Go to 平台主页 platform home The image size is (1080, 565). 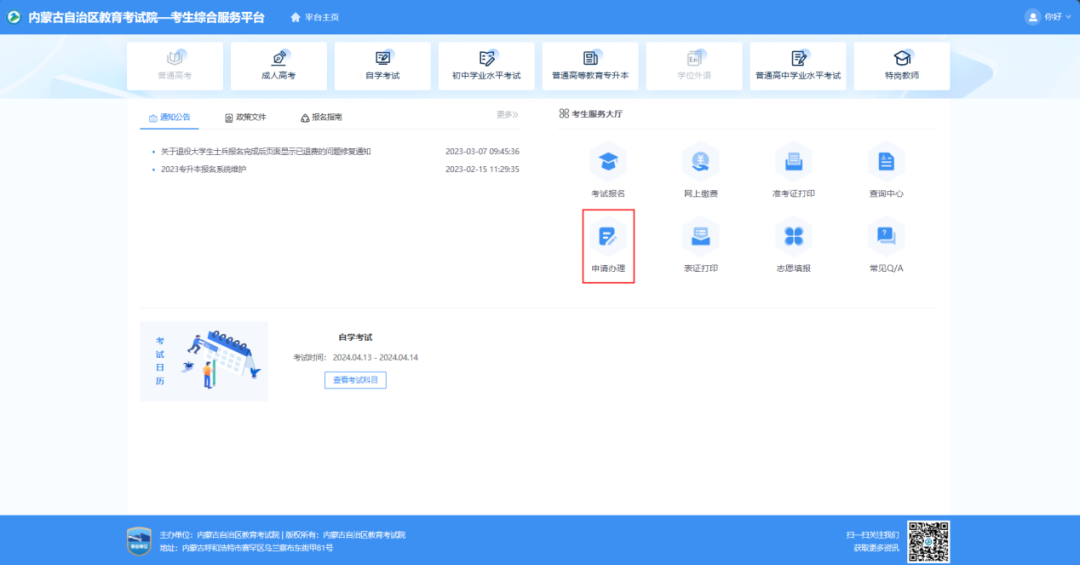coord(314,18)
